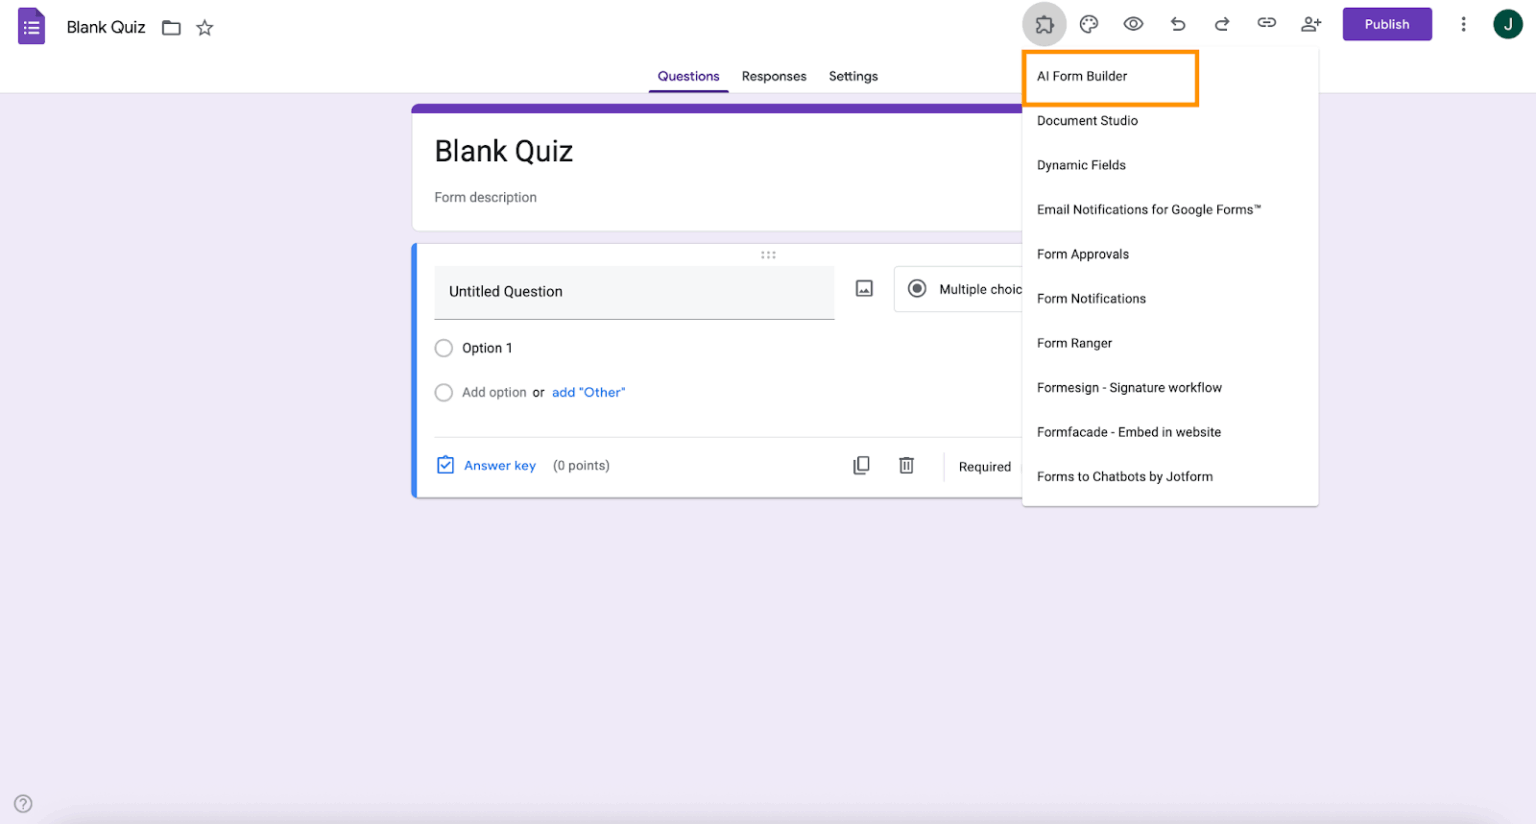1536x824 pixels.
Task: Open the question type dropdown
Action: 975,289
